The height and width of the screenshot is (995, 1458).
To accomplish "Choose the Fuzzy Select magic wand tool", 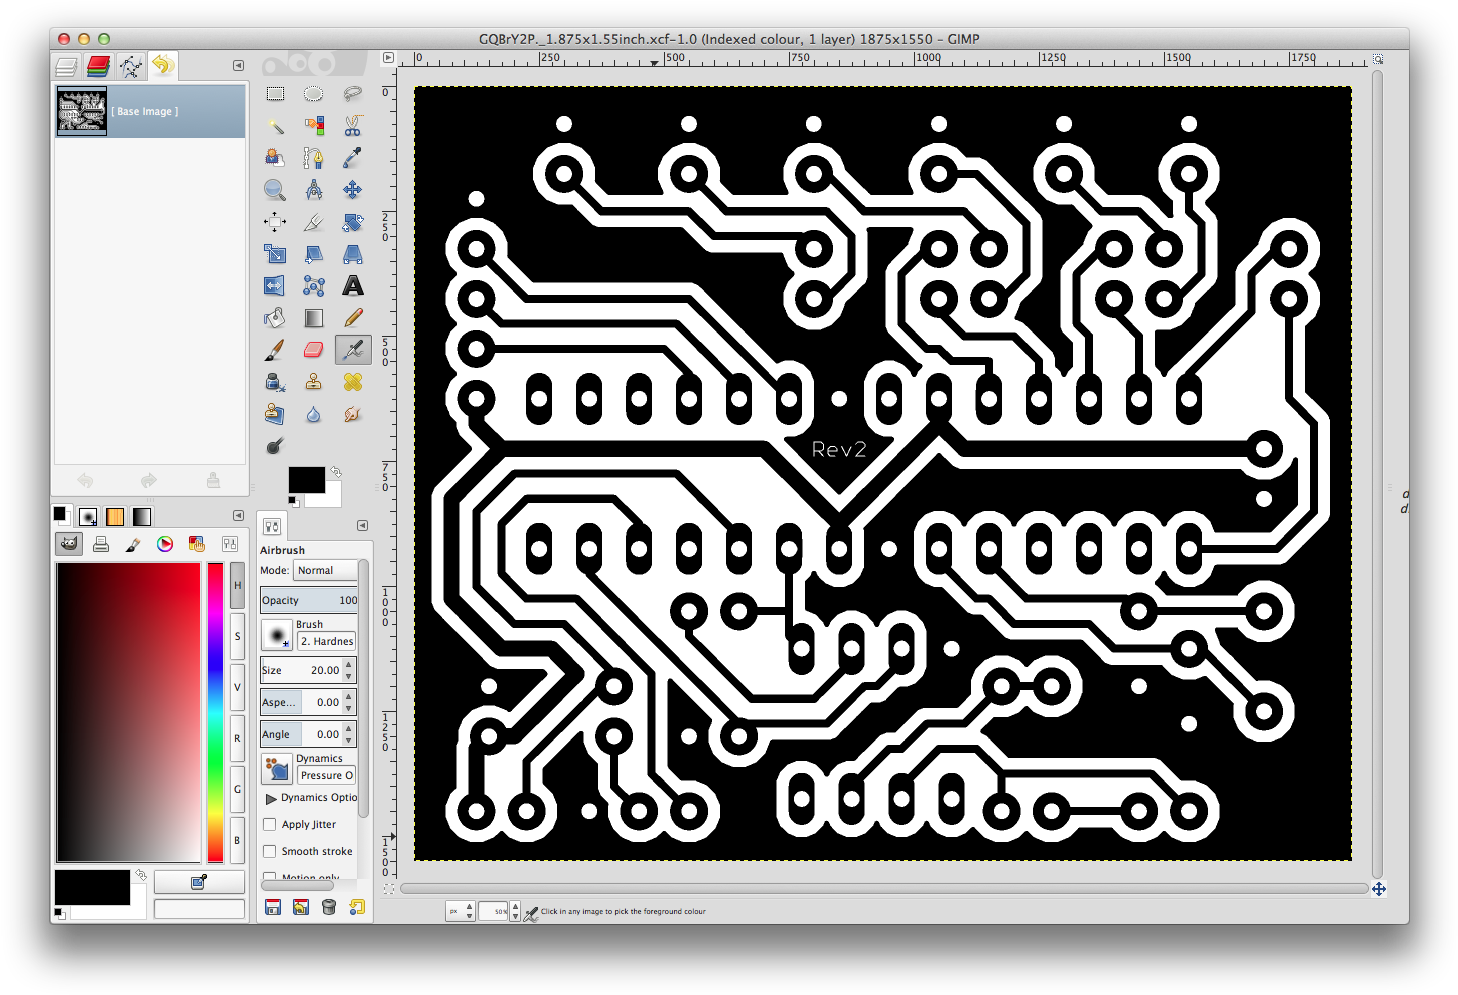I will [275, 126].
